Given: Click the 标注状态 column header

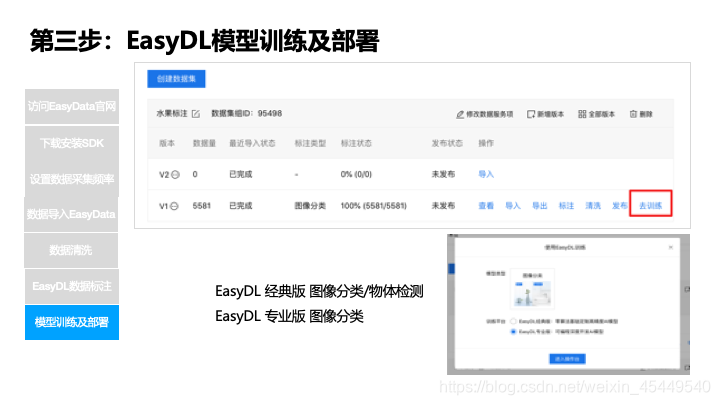Looking at the screenshot, I should 356,143.
